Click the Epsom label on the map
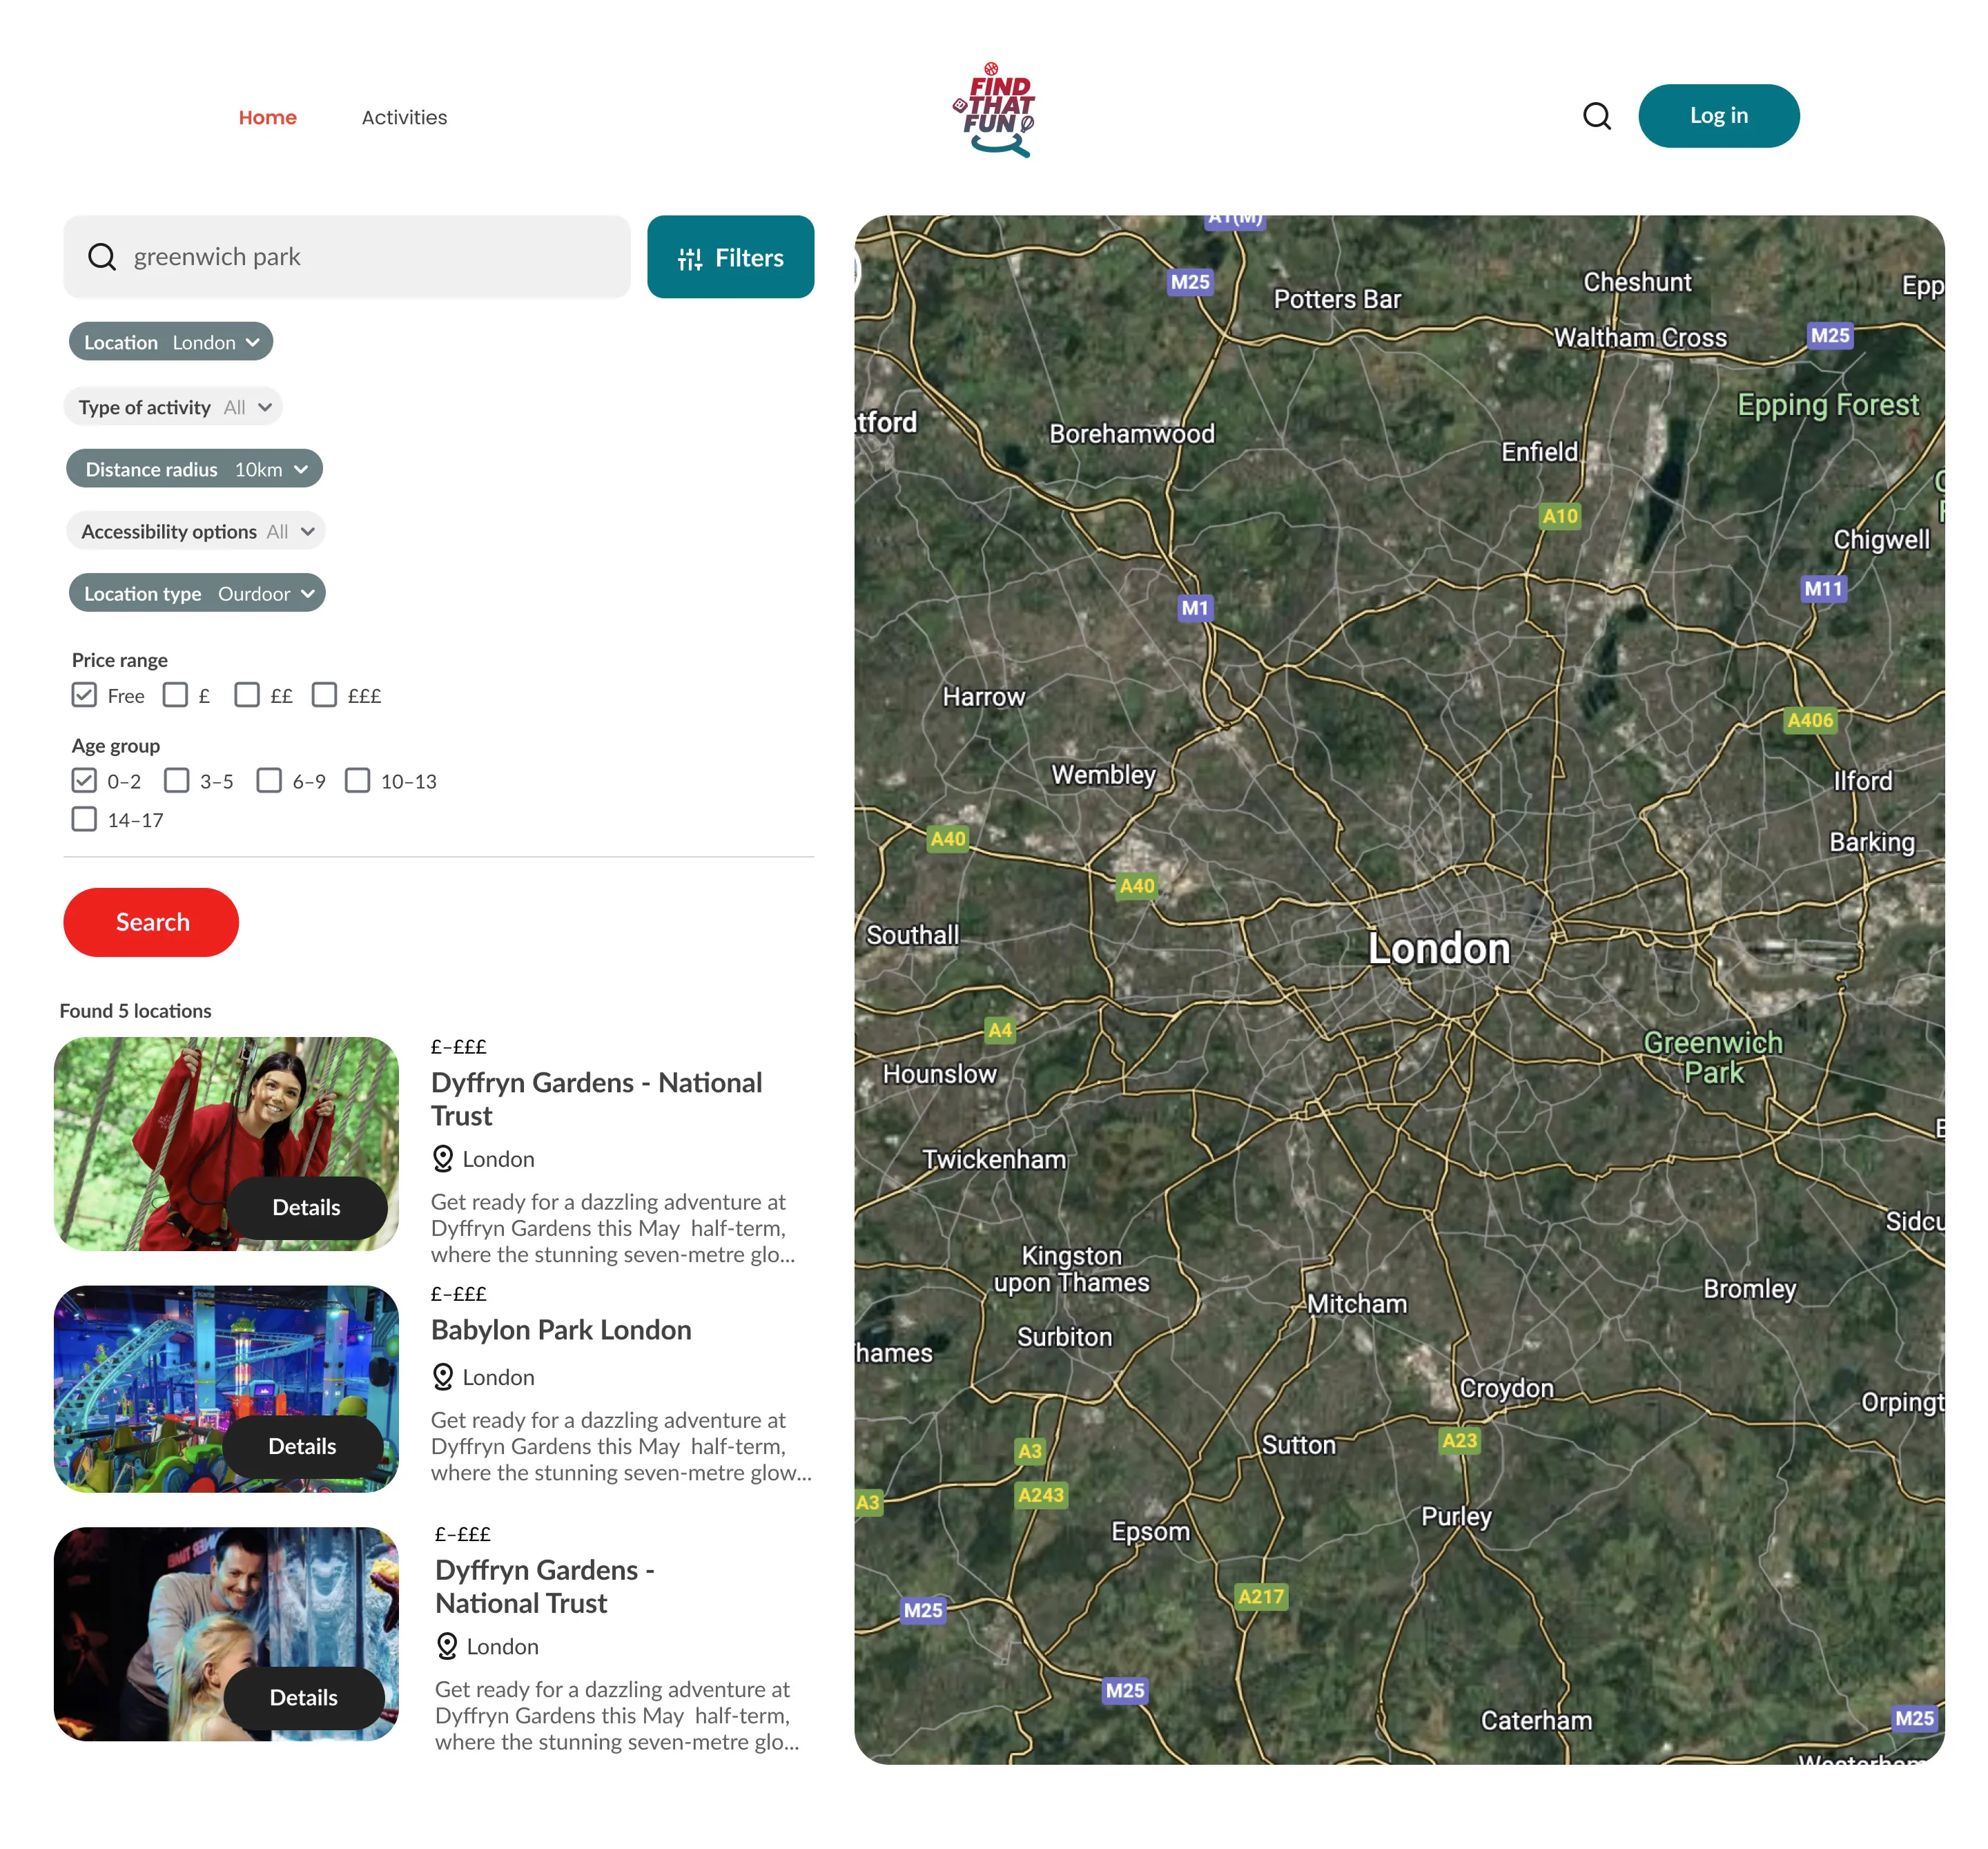The image size is (1988, 1849). (x=1150, y=1533)
